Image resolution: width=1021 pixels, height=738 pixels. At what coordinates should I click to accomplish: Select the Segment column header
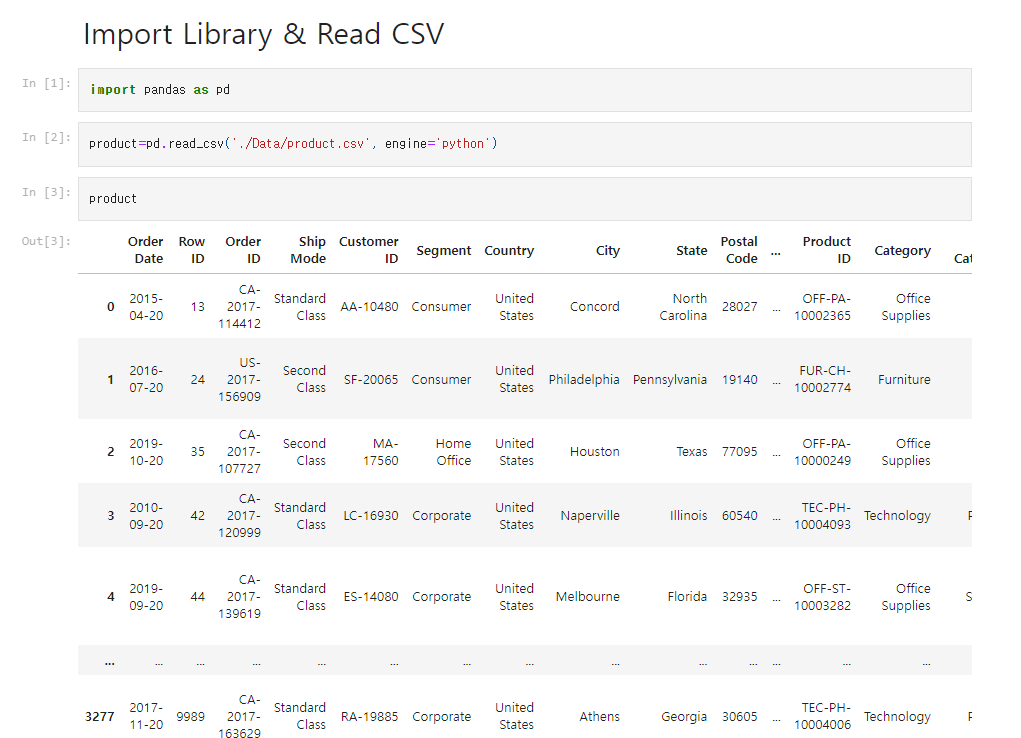tap(443, 251)
